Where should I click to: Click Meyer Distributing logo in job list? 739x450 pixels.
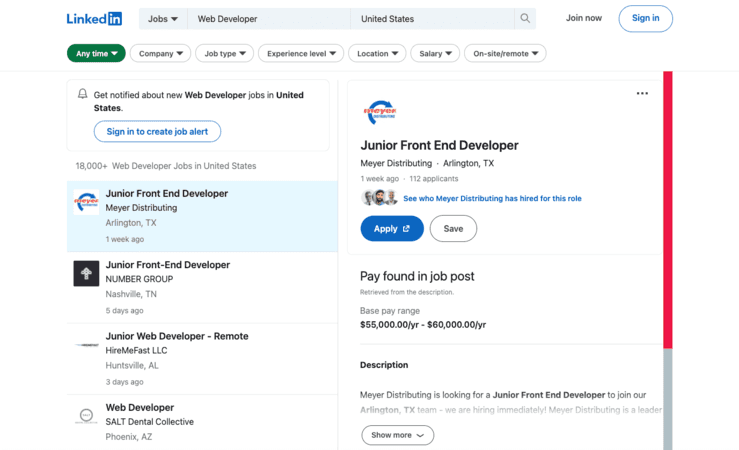(86, 202)
